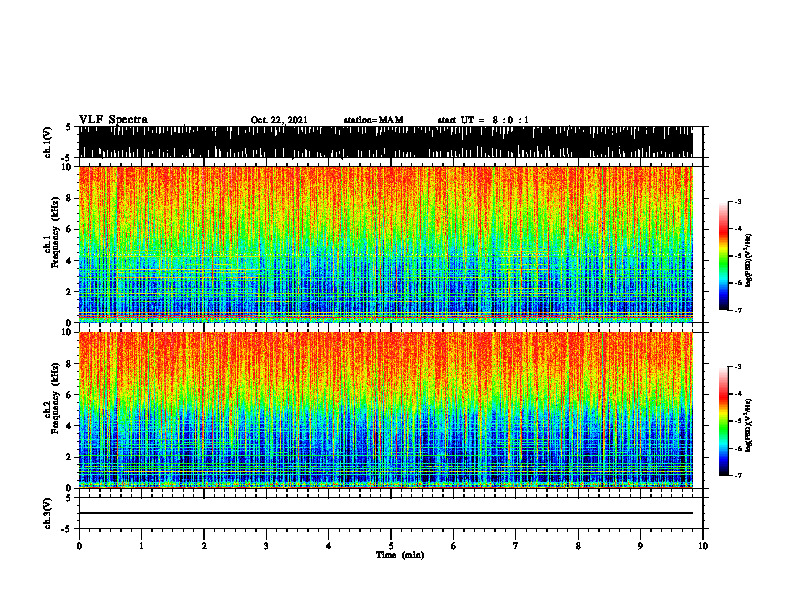Screen dimensions: 792x612
Task: Click the "2" kHz tick on ch.1 frequency axis
Action: click(69, 292)
